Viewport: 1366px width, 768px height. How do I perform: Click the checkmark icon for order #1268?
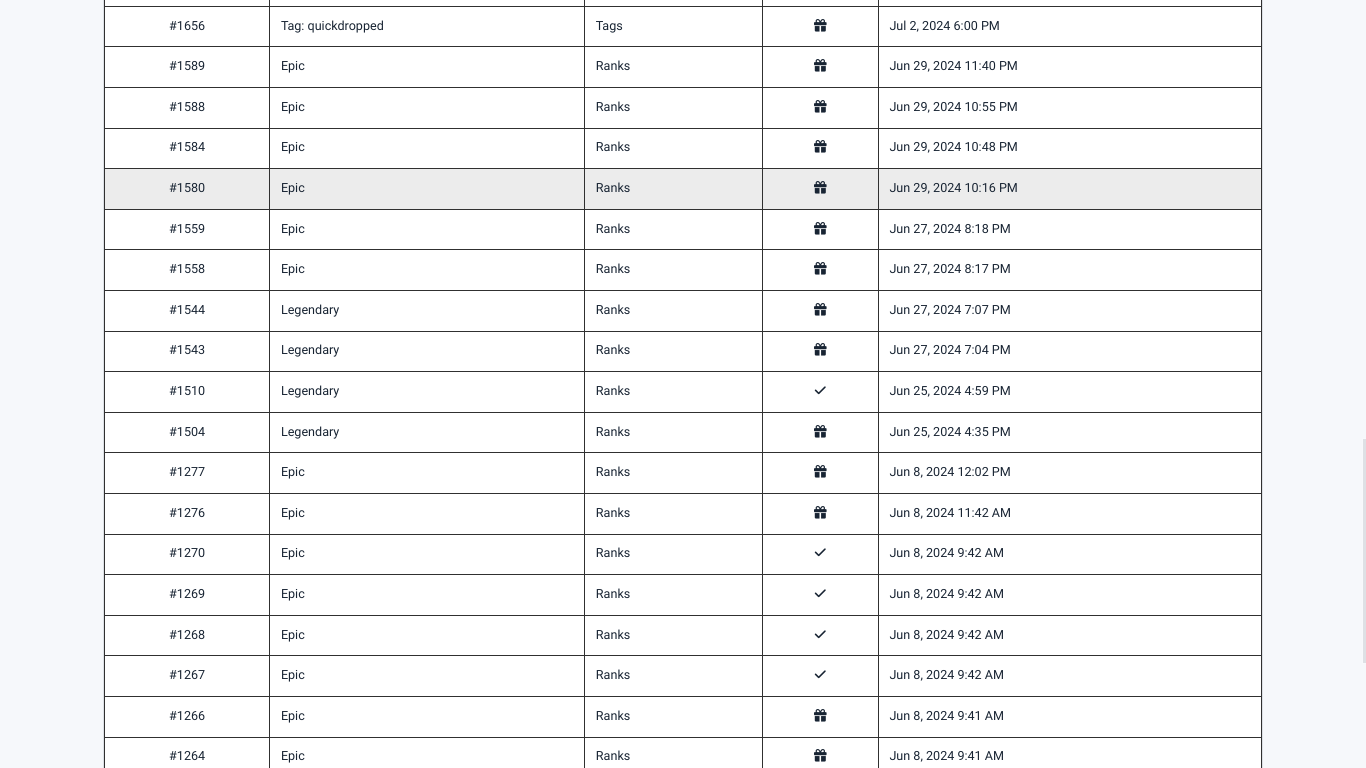[x=820, y=635]
